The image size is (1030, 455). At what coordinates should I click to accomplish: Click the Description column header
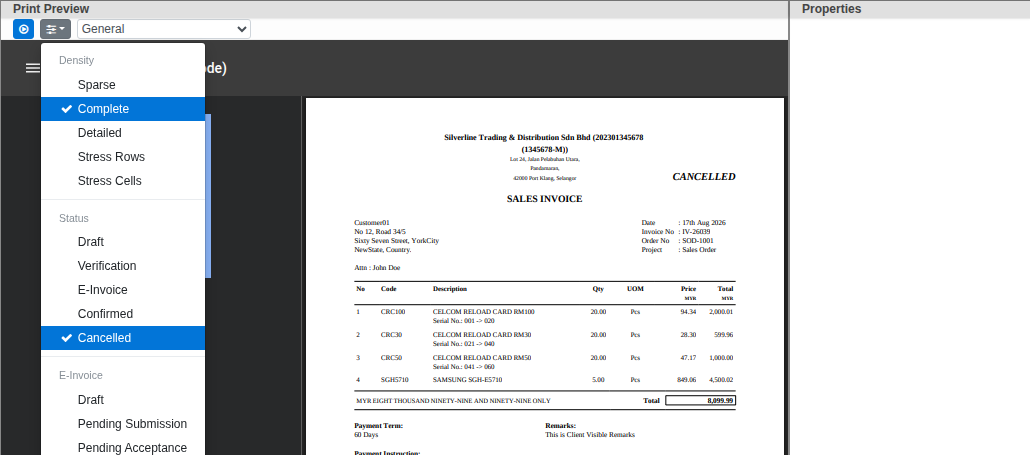(450, 289)
